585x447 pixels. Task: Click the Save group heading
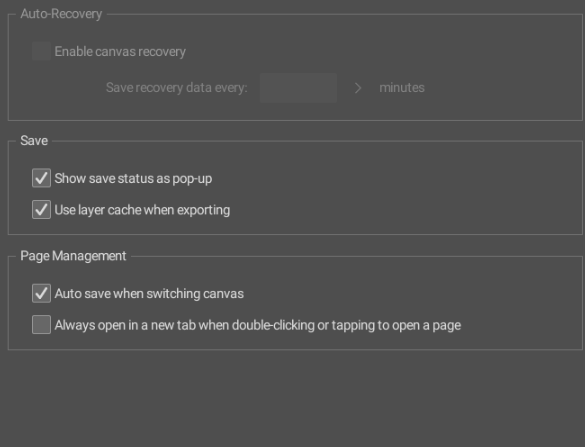tap(34, 141)
